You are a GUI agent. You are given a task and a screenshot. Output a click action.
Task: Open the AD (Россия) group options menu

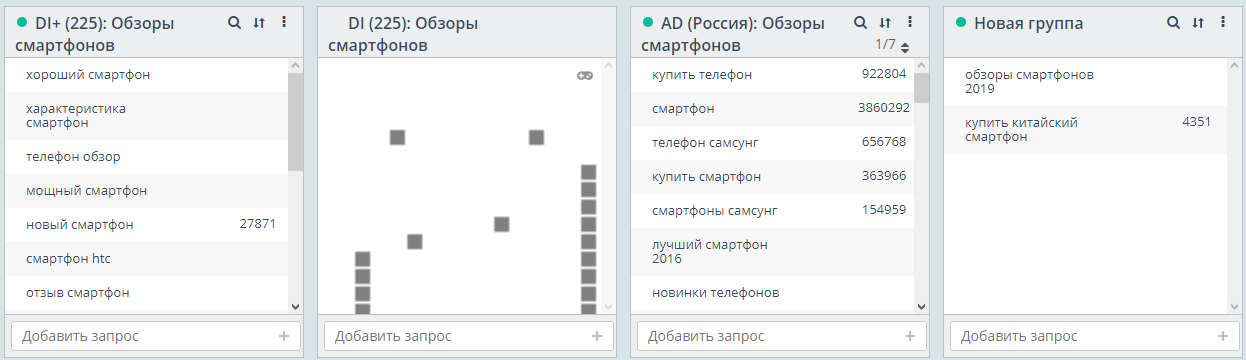pyautogui.click(x=910, y=22)
